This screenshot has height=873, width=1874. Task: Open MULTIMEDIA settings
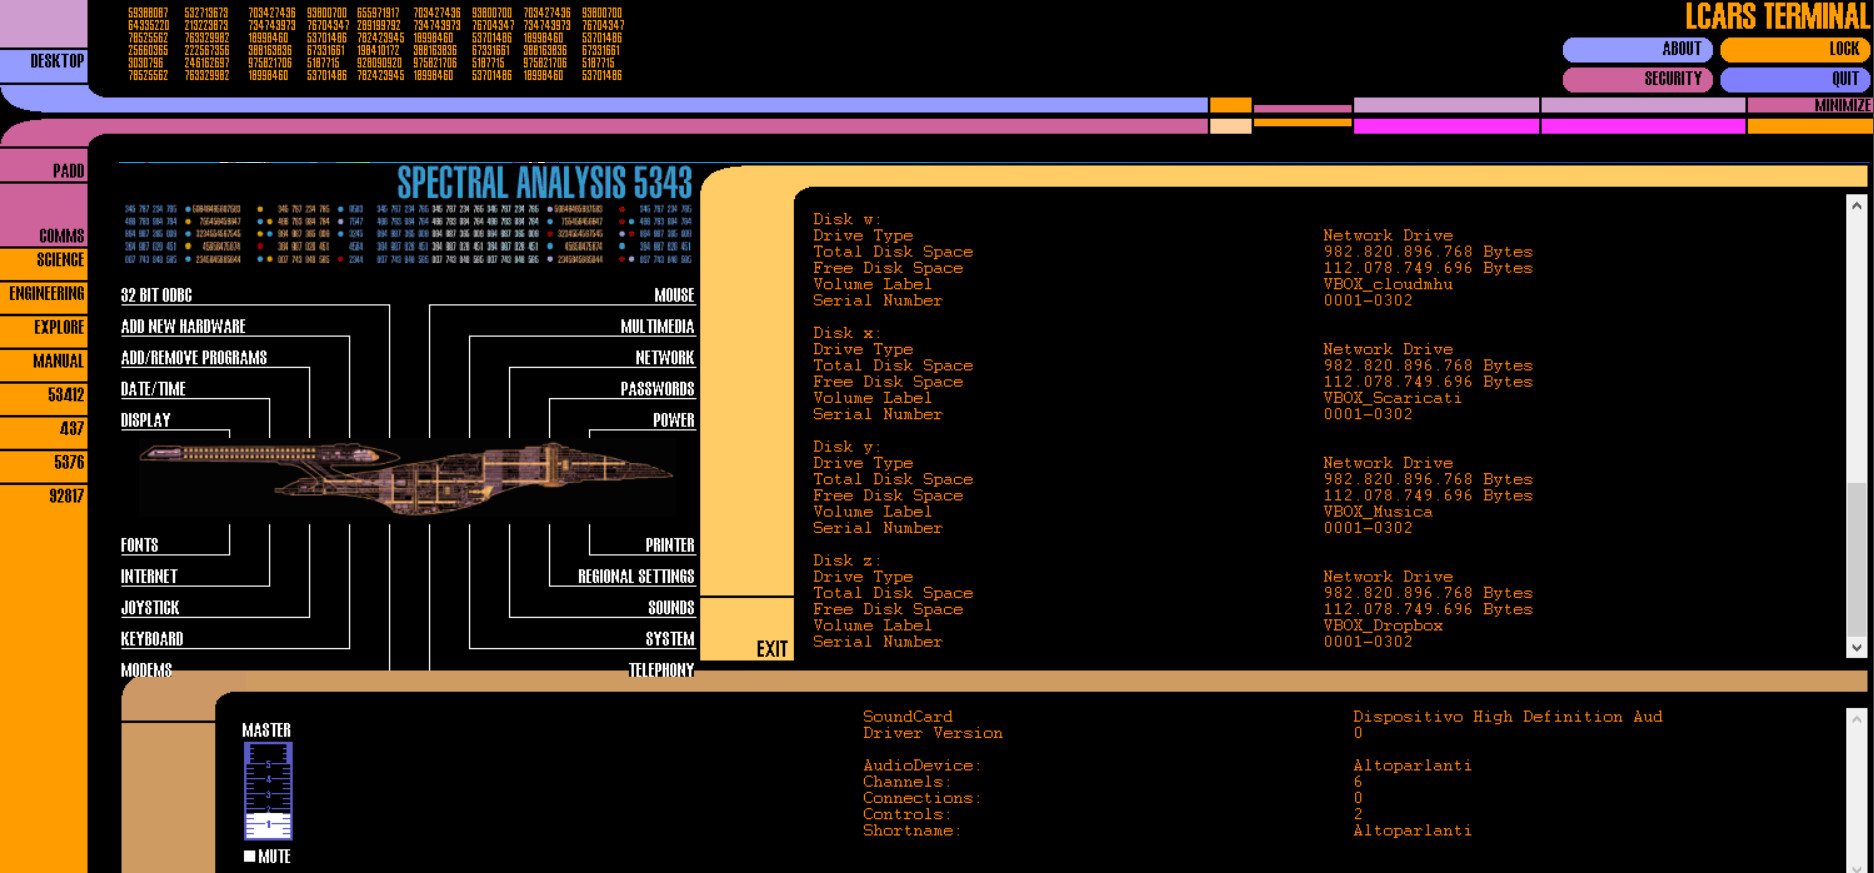(657, 326)
